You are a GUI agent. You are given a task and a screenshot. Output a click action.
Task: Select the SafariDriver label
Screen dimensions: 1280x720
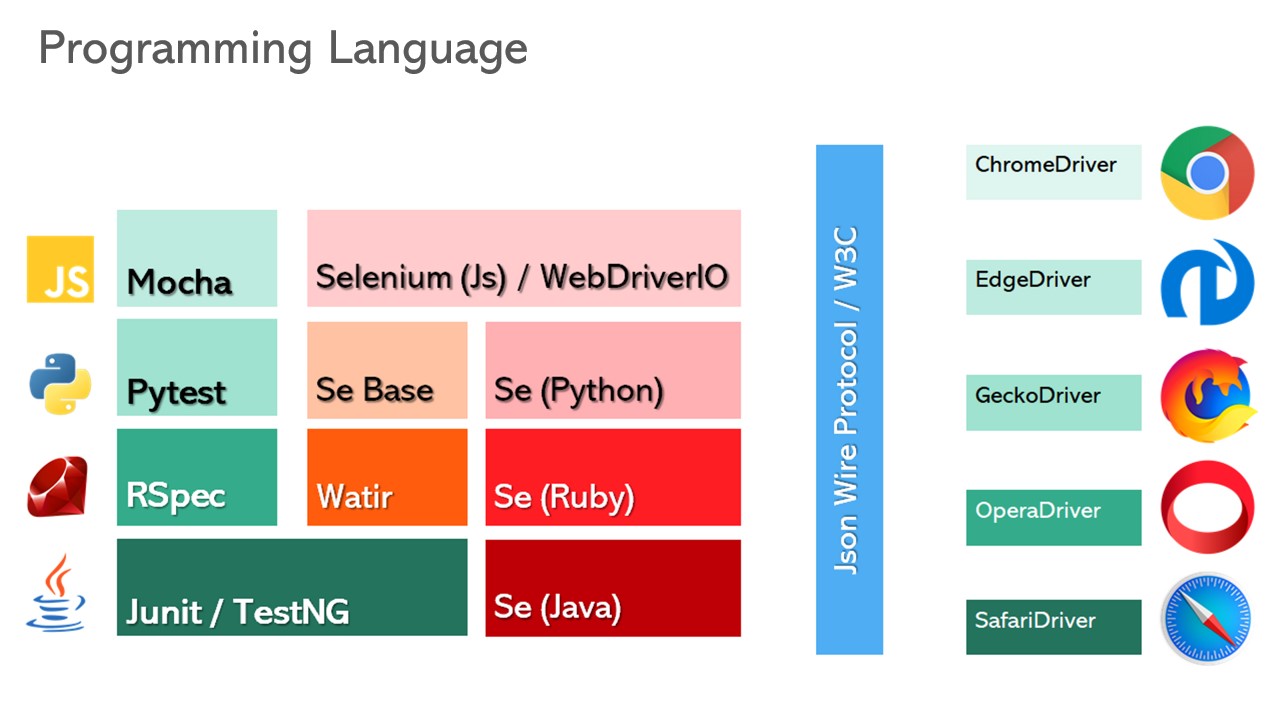[1053, 627]
